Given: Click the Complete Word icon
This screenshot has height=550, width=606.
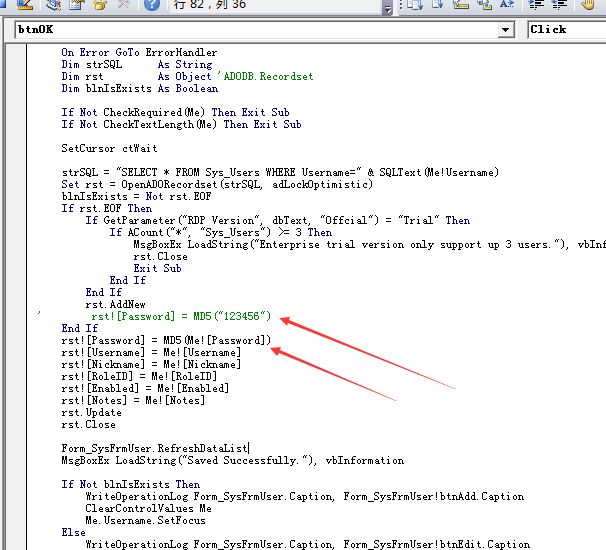Looking at the screenshot, I should pos(507,4).
